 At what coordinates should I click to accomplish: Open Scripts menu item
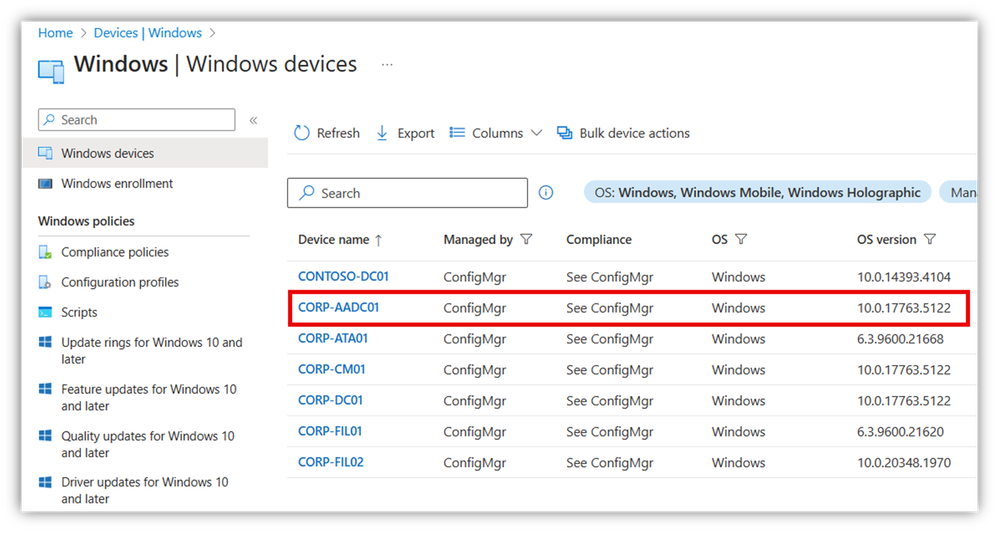[x=79, y=312]
